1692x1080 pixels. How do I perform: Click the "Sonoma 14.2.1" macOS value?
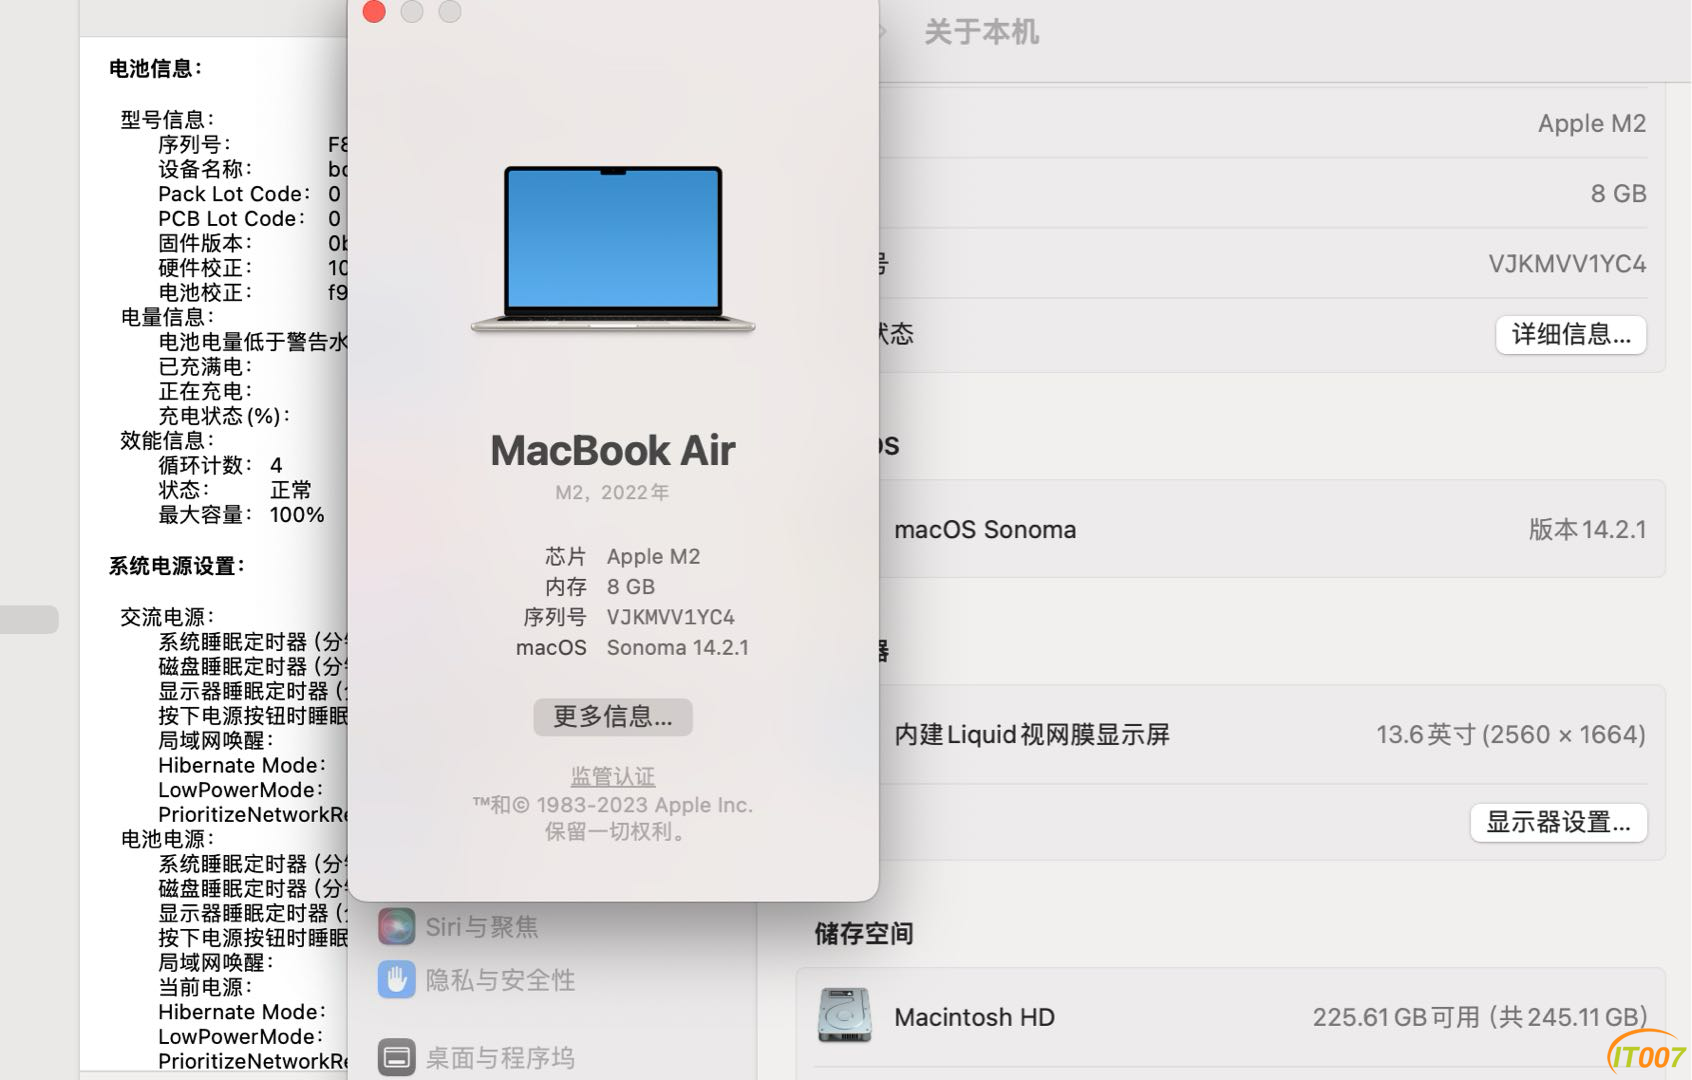[677, 647]
